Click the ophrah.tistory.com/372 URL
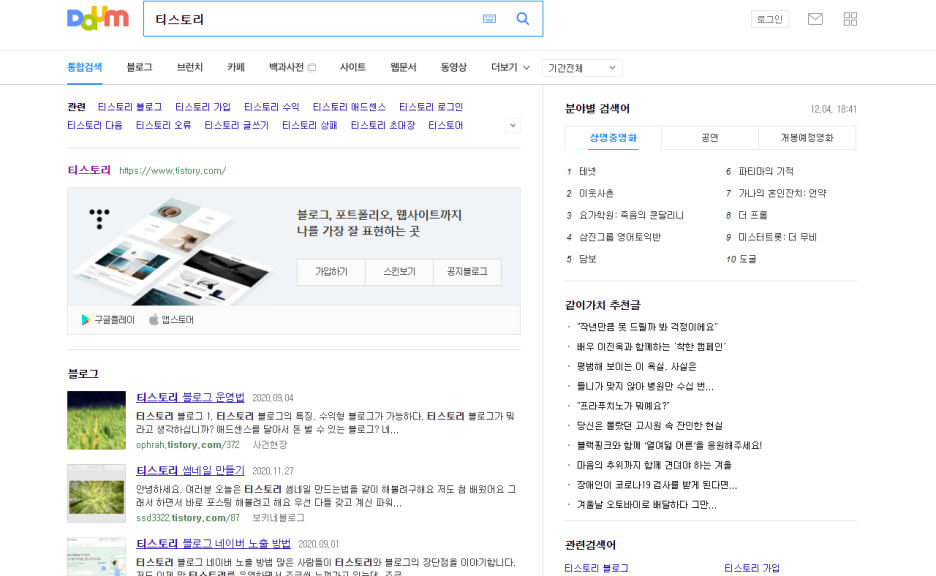Screen dimensions: 936x576 187,445
